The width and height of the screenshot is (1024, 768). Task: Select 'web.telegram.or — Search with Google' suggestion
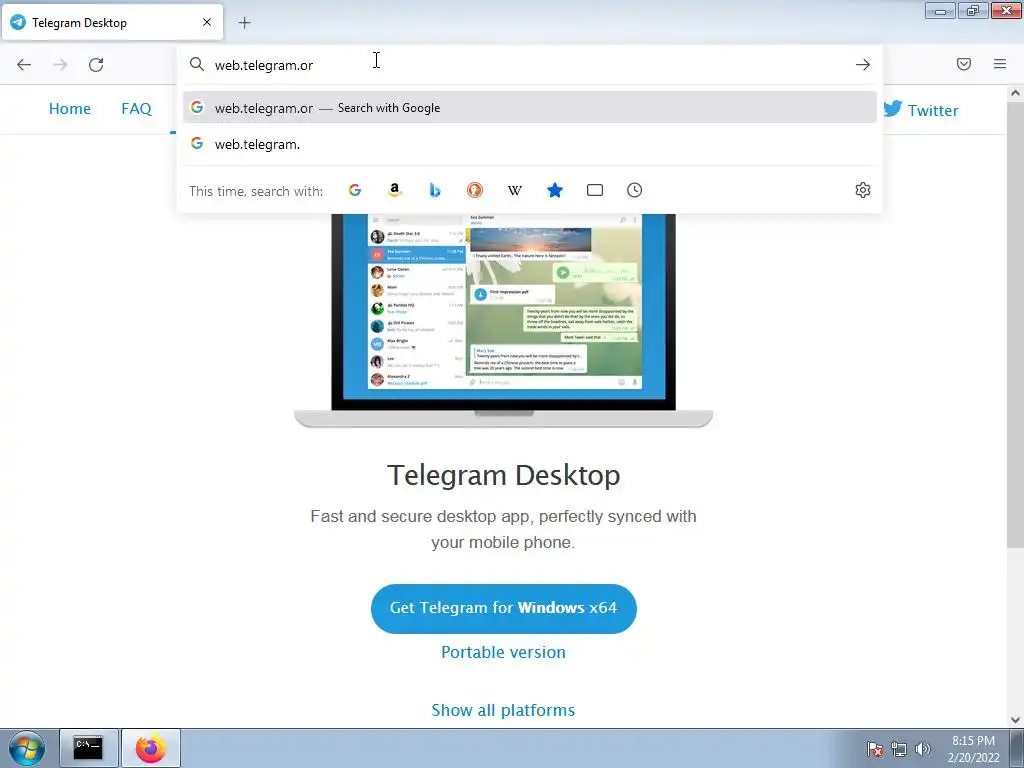(530, 107)
